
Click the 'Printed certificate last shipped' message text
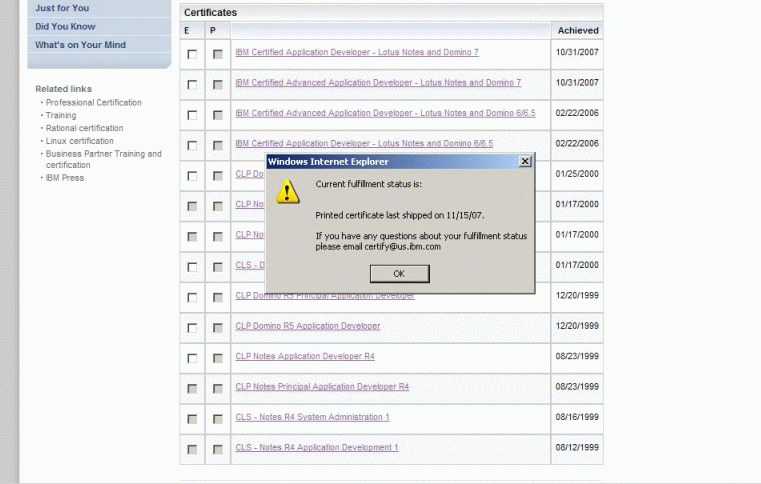(x=399, y=215)
